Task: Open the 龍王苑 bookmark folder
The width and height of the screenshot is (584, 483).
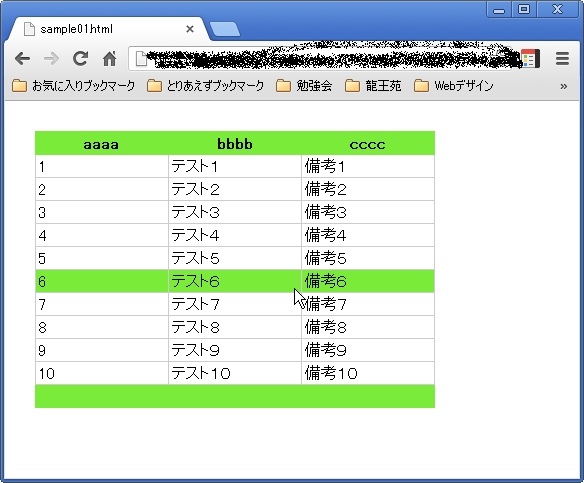Action: (x=373, y=86)
